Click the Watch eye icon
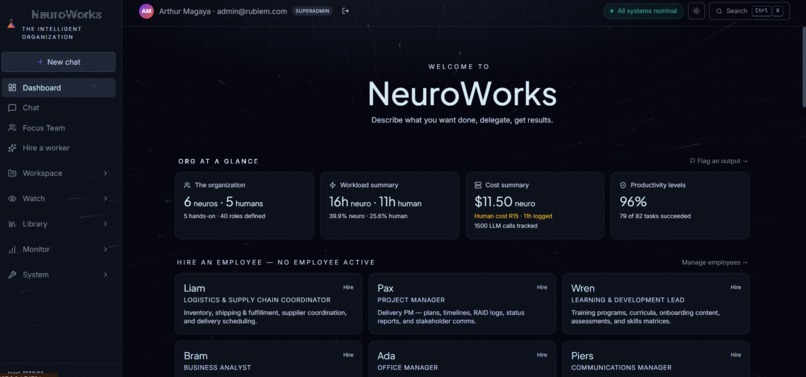 pyautogui.click(x=12, y=199)
